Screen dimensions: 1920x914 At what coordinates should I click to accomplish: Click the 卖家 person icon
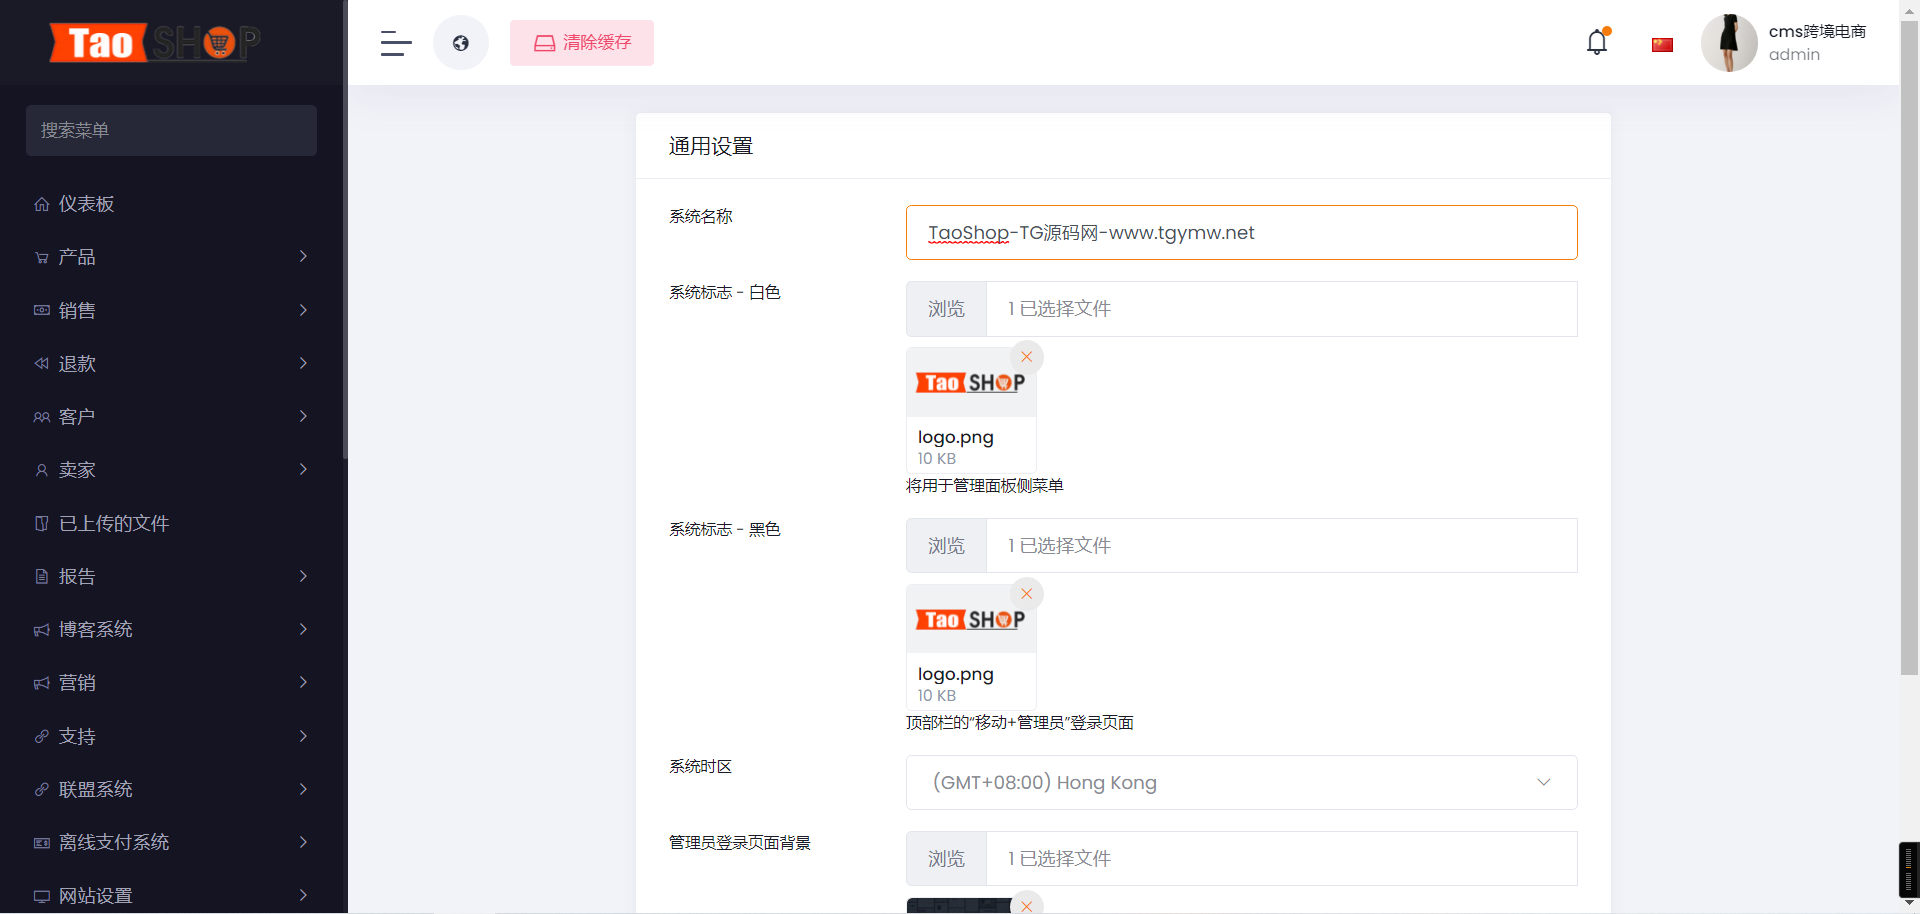41,470
